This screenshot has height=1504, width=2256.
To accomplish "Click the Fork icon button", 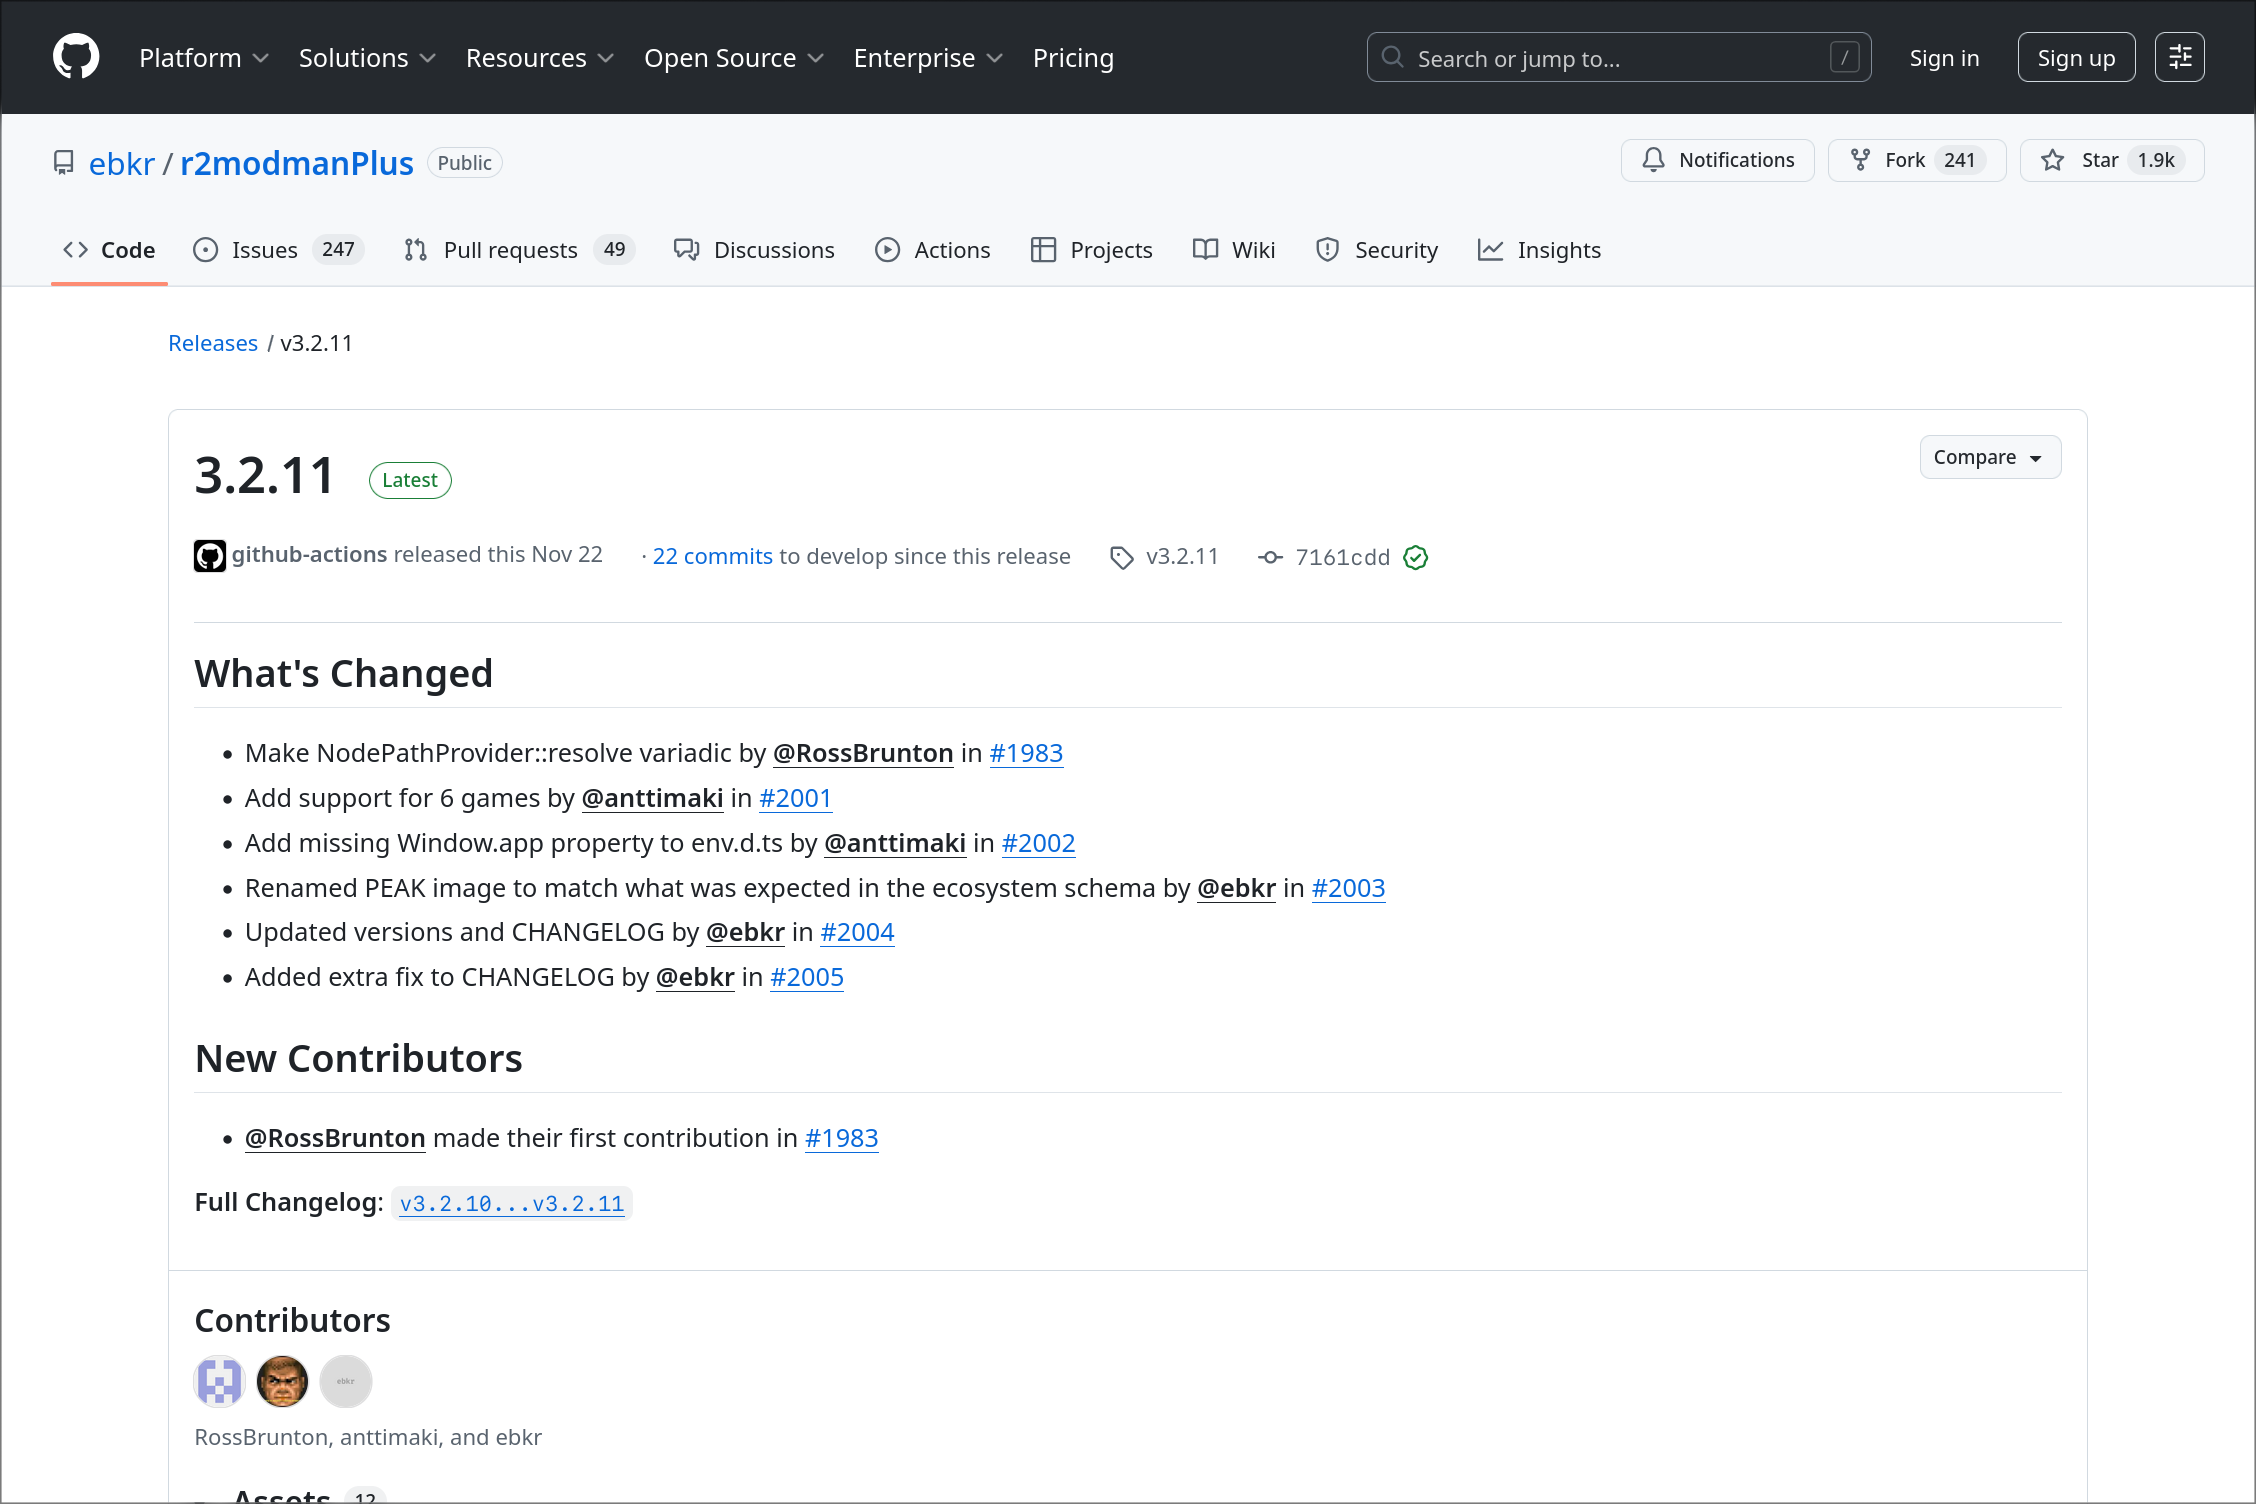I will 1860,160.
